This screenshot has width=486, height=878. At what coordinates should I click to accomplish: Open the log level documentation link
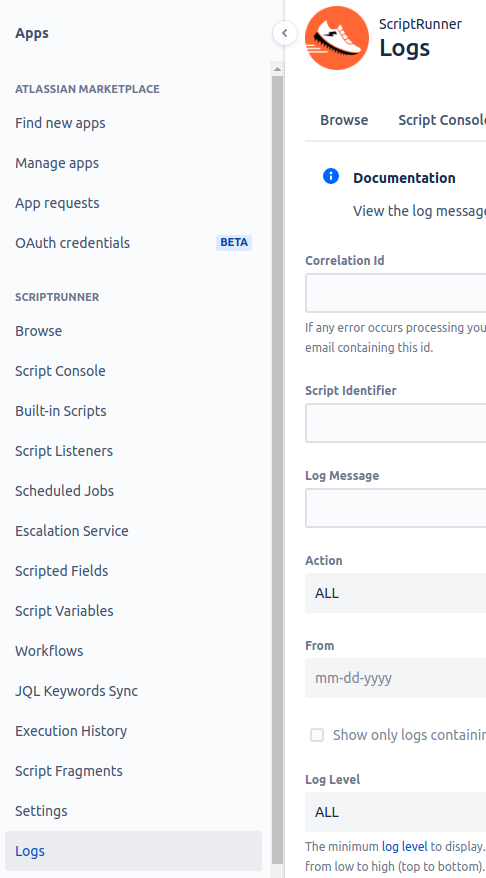[404, 846]
